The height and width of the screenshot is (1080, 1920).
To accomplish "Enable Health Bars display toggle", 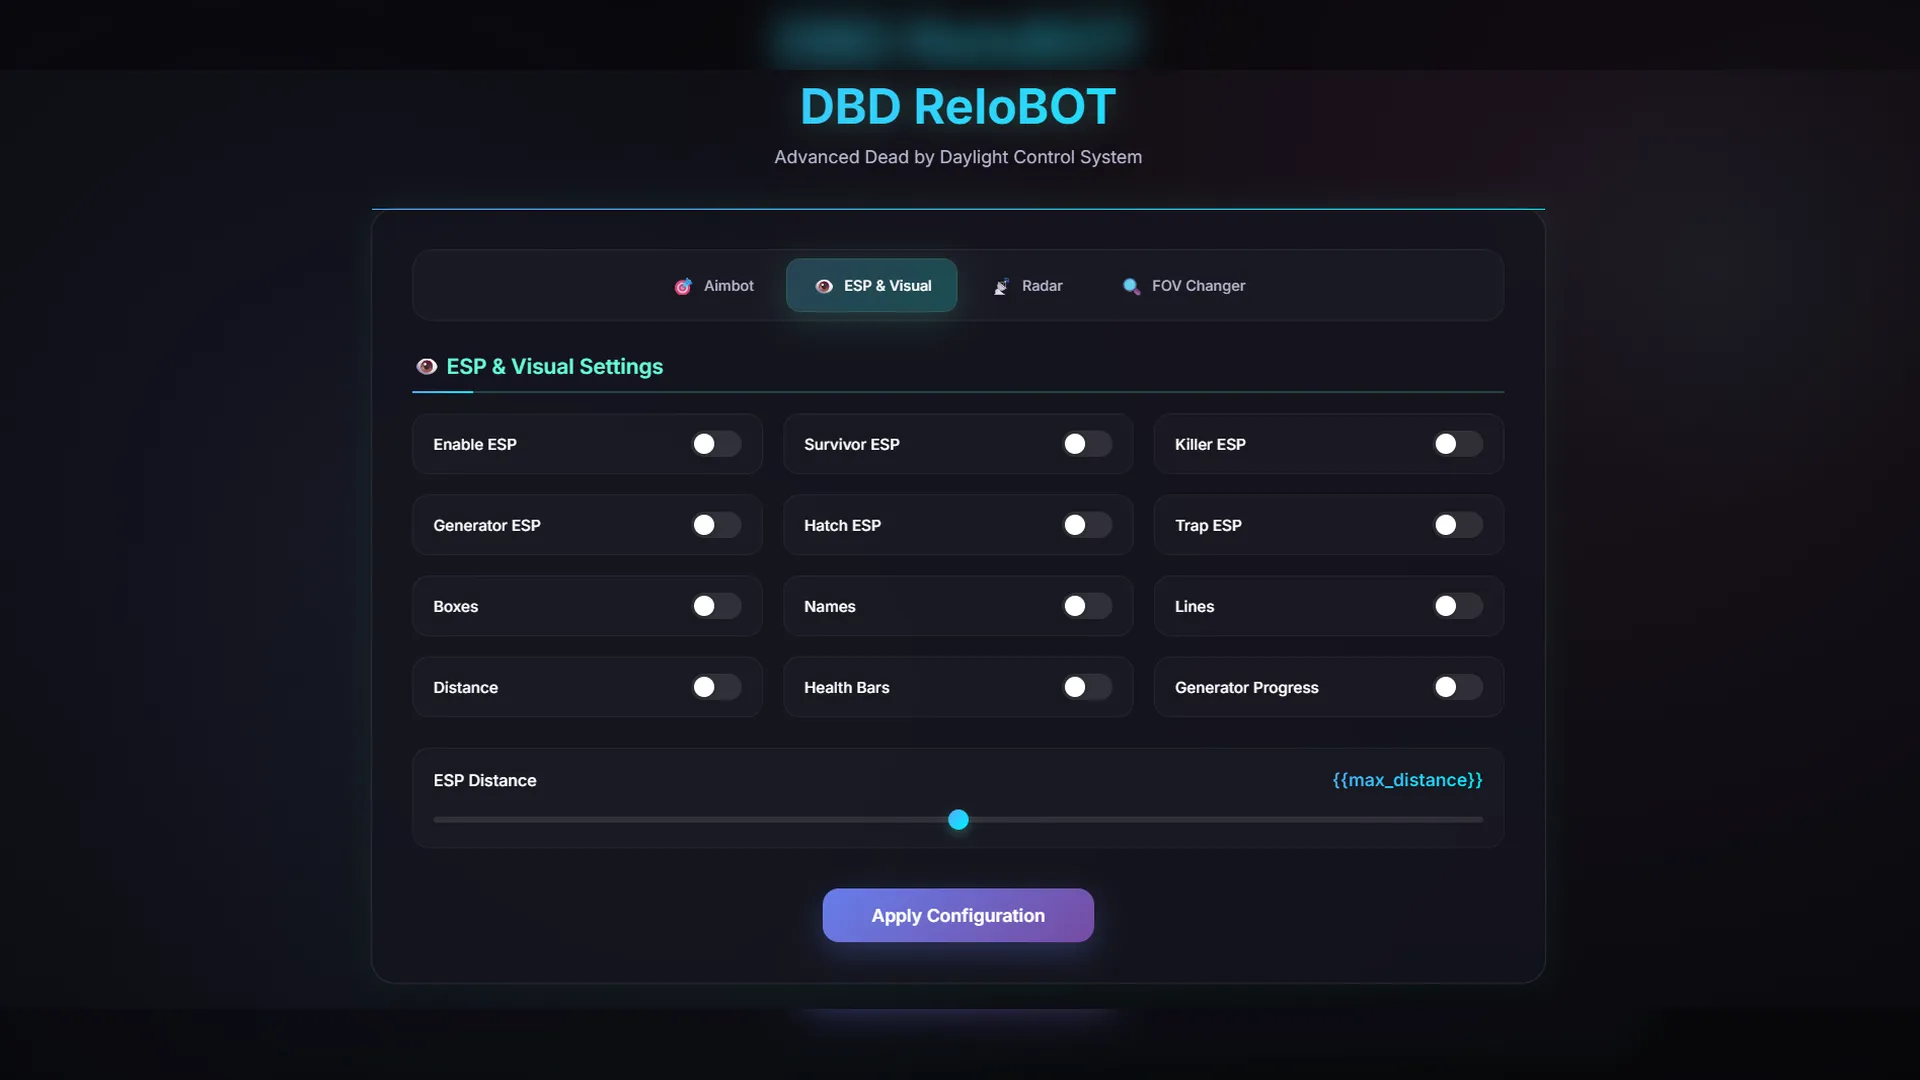I will pos(1087,687).
